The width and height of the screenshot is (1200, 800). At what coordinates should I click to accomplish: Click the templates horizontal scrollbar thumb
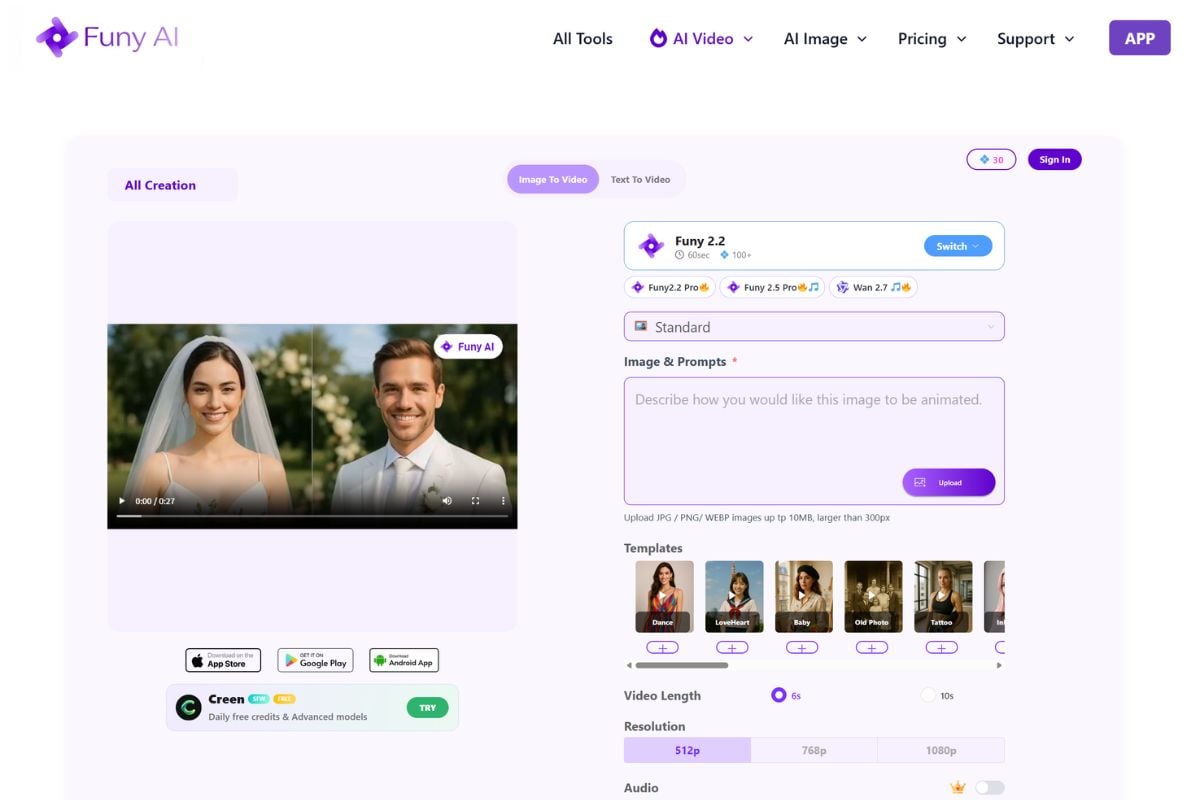[x=682, y=665]
